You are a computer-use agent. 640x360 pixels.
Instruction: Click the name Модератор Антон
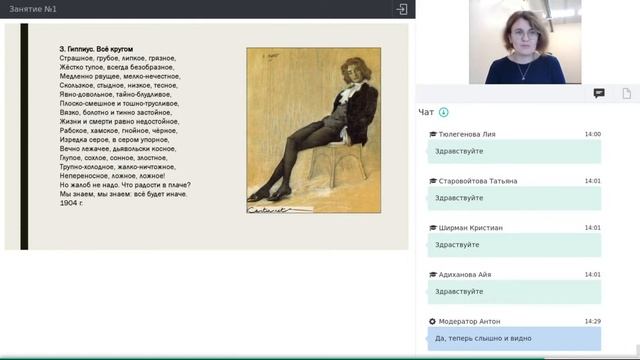click(x=469, y=322)
